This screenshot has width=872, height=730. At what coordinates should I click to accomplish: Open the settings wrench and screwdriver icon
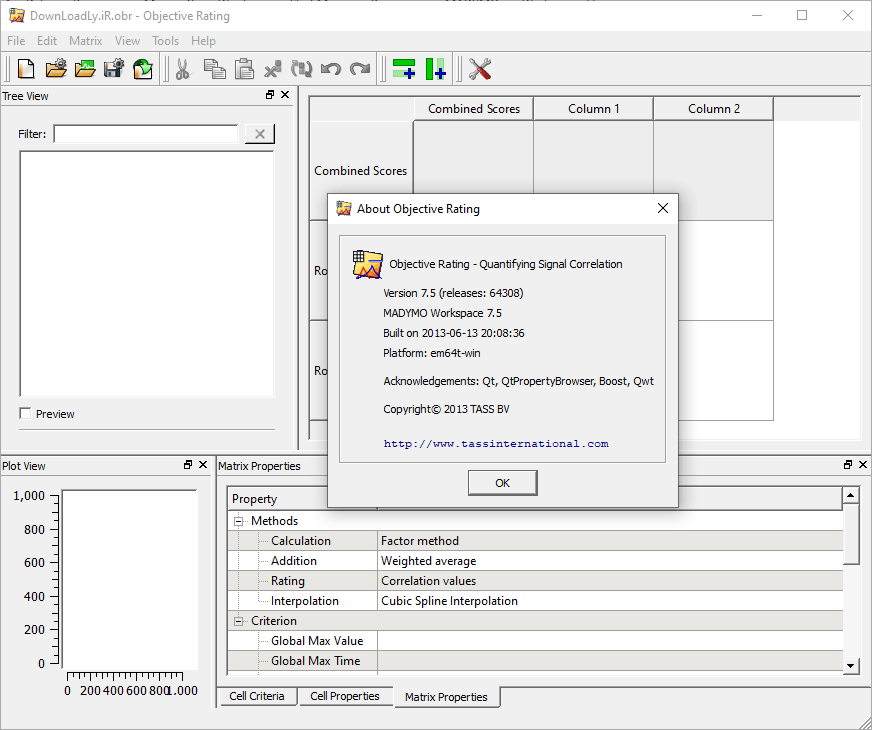point(480,69)
